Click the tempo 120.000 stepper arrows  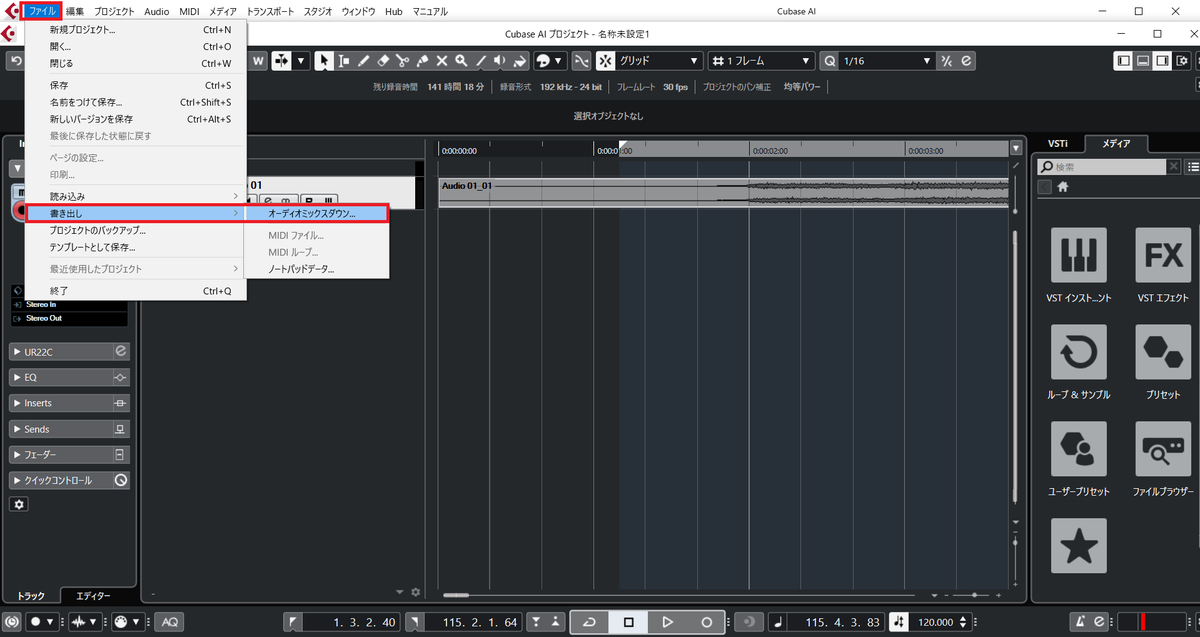(963, 622)
